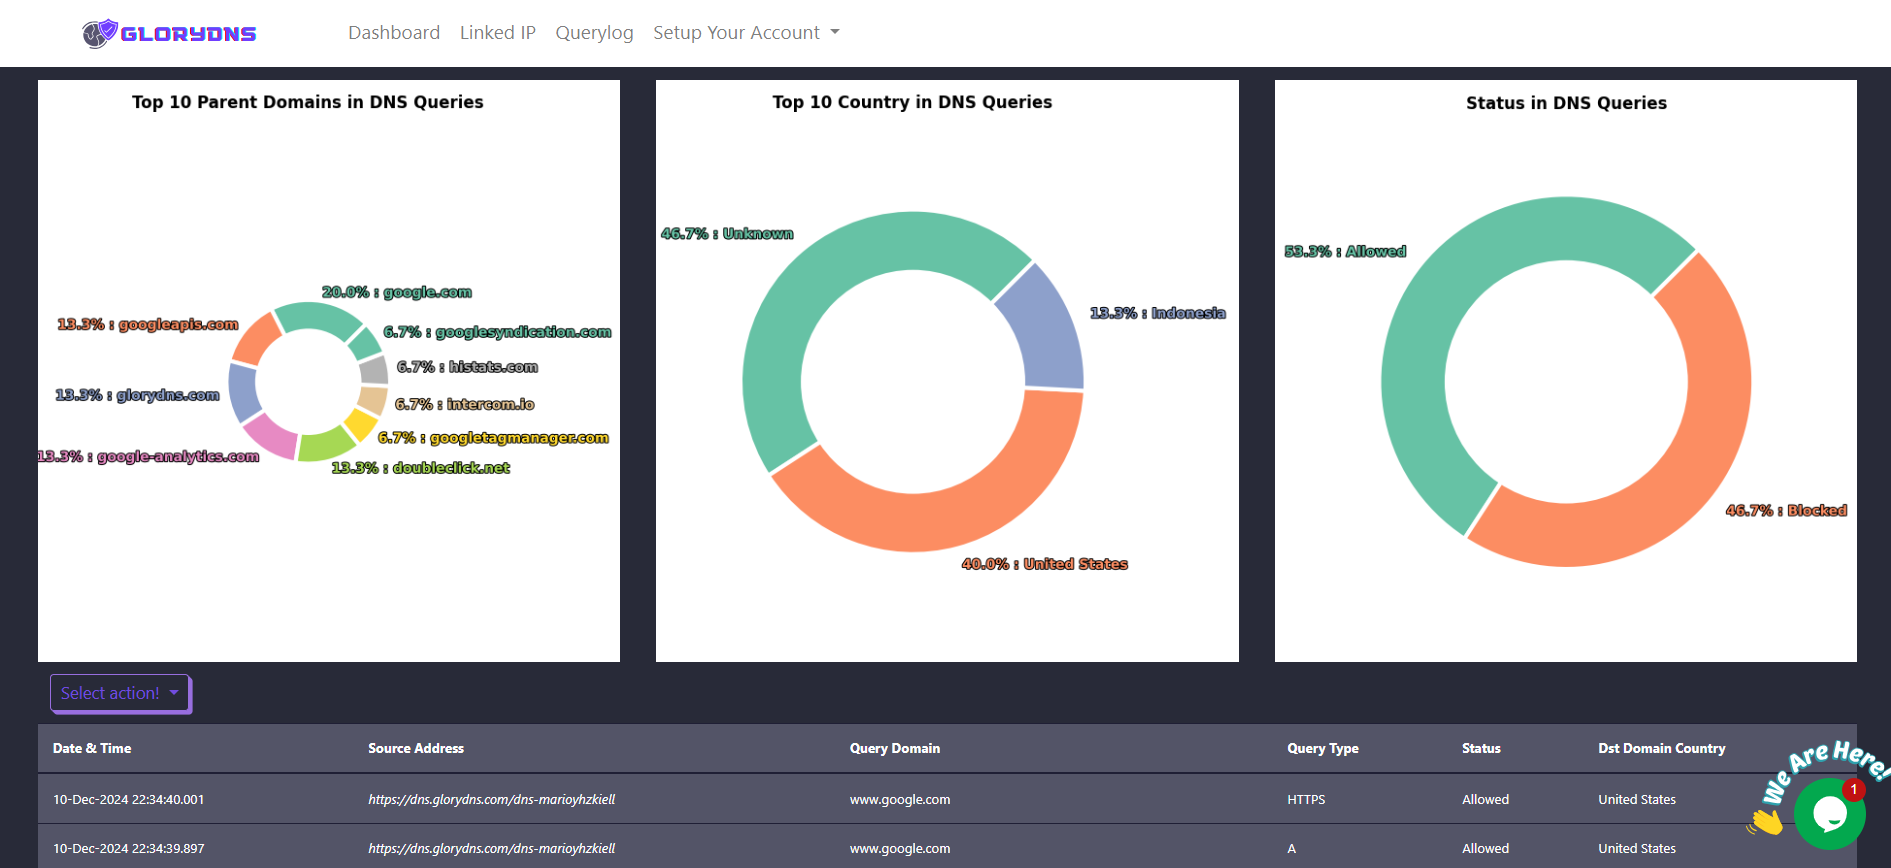This screenshot has width=1891, height=868.
Task: Click the 46.7% : Unknown label
Action: click(x=727, y=233)
